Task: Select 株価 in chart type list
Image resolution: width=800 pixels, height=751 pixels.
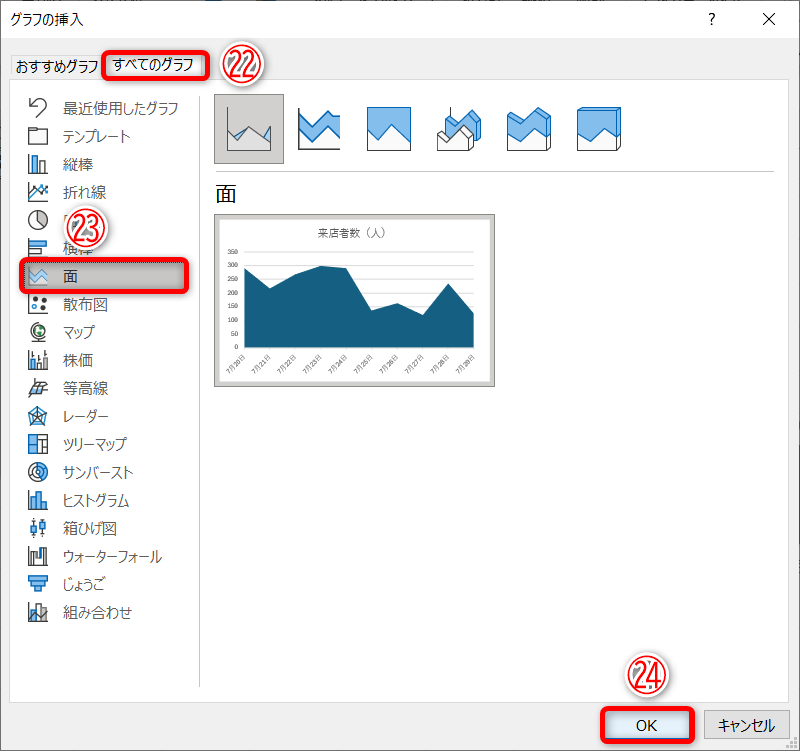Action: (x=78, y=360)
